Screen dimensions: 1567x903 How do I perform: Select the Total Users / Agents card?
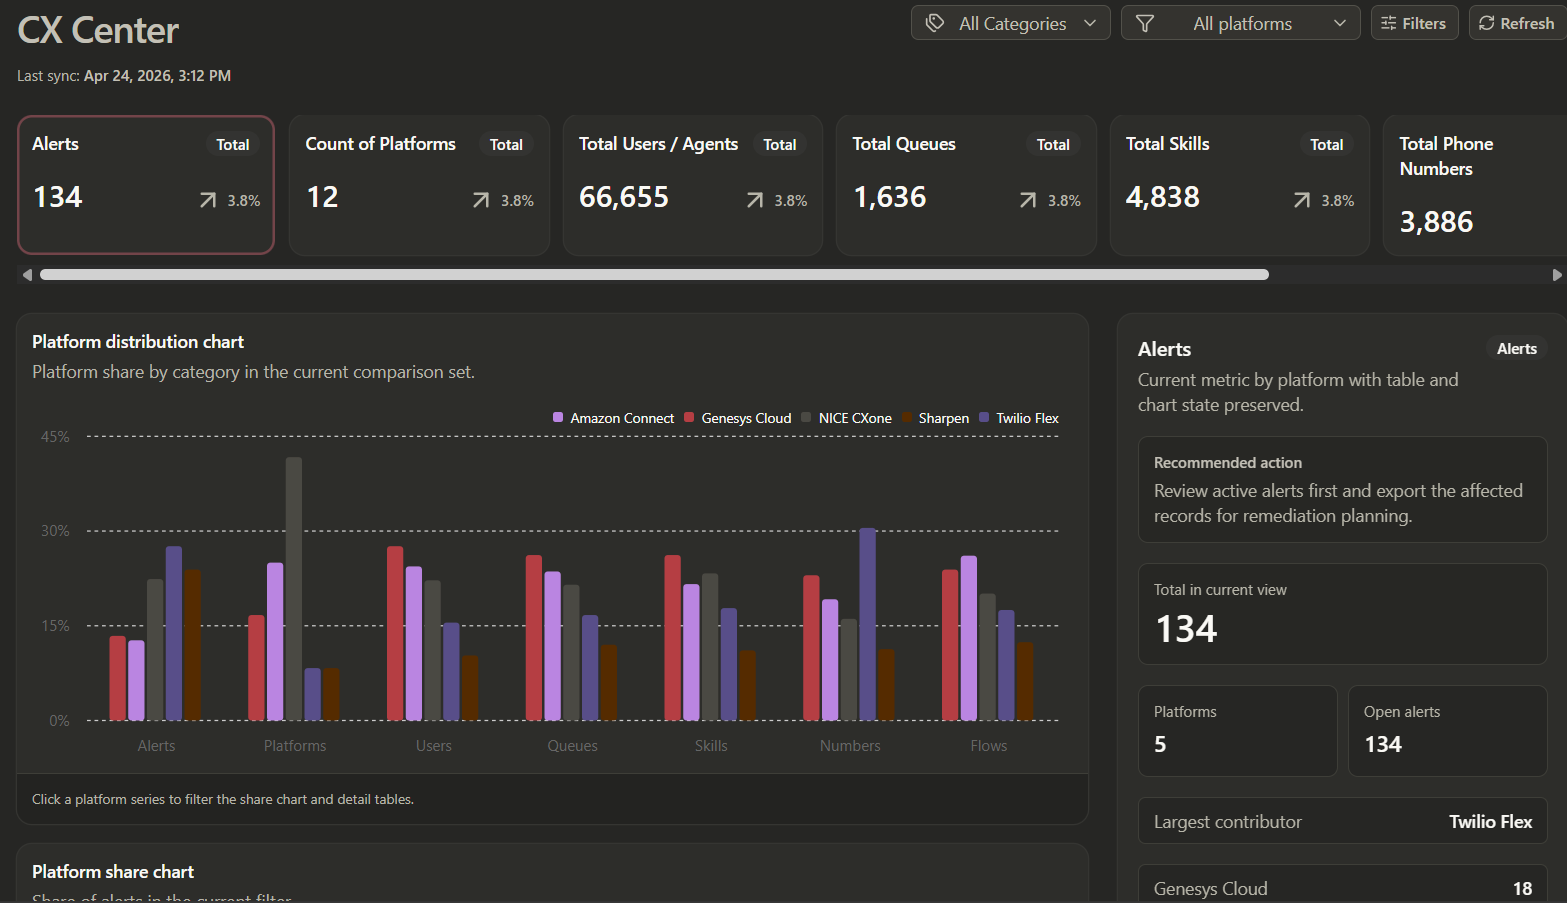tap(693, 185)
